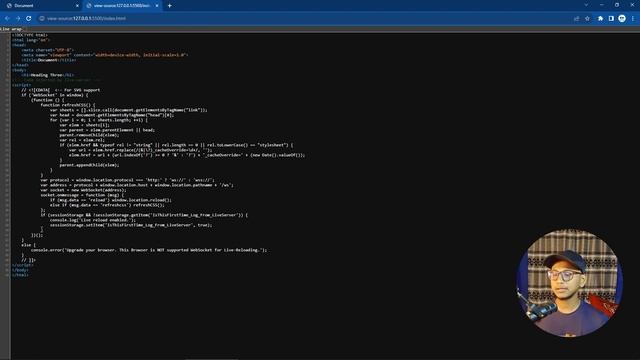Switch to the Document tab

click(x=42, y=6)
